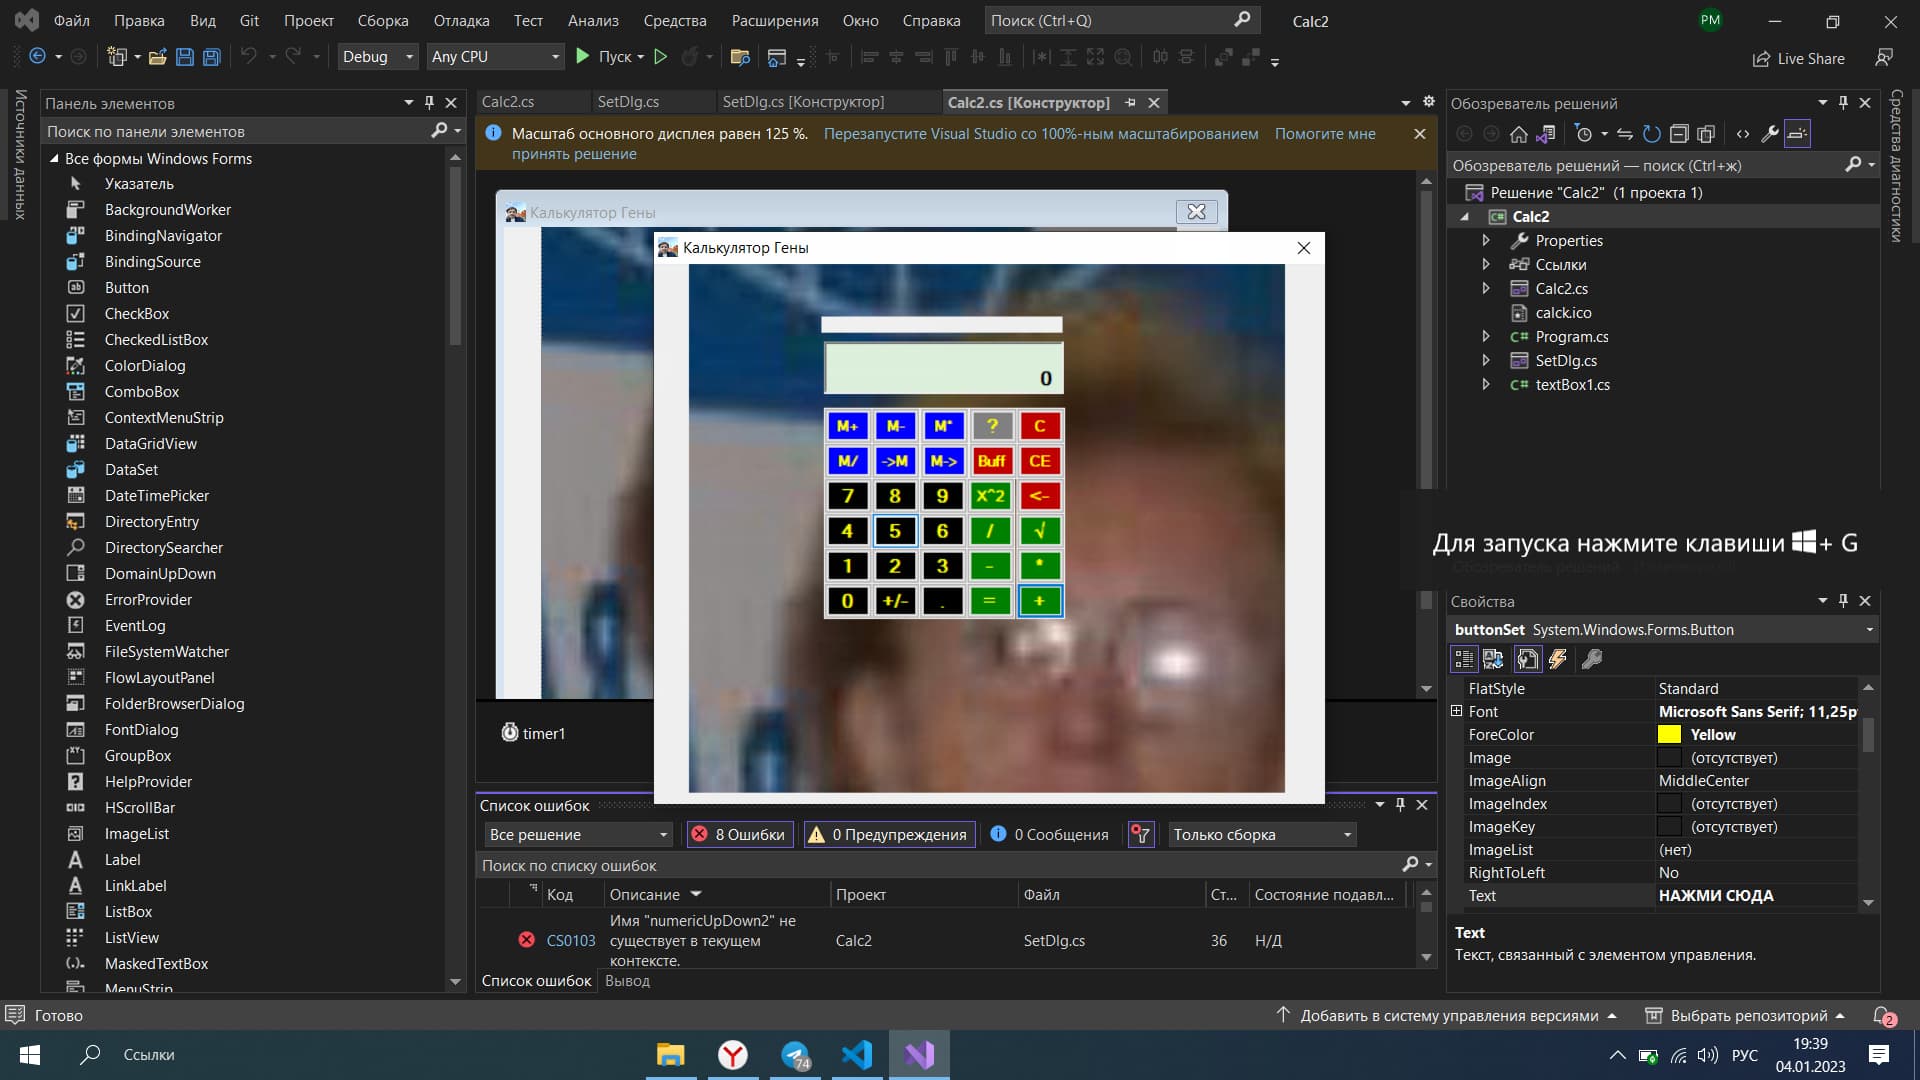Open View Code icon in Solution Explorer toolbar
Screen dimensions: 1920x1080
1743,134
